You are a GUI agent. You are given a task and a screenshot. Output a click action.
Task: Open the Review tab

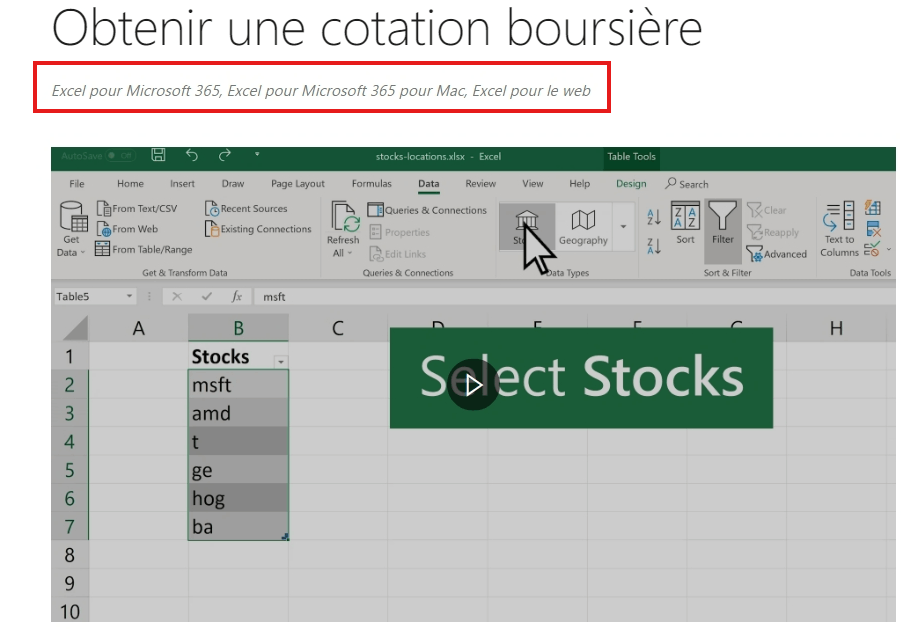coord(480,184)
